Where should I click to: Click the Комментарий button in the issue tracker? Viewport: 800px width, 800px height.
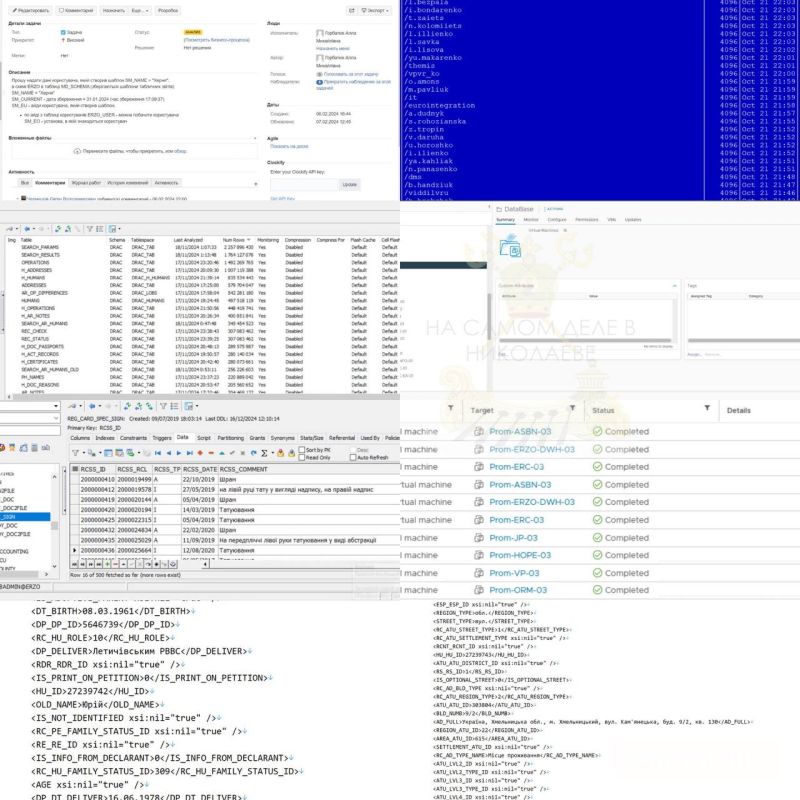coord(76,10)
